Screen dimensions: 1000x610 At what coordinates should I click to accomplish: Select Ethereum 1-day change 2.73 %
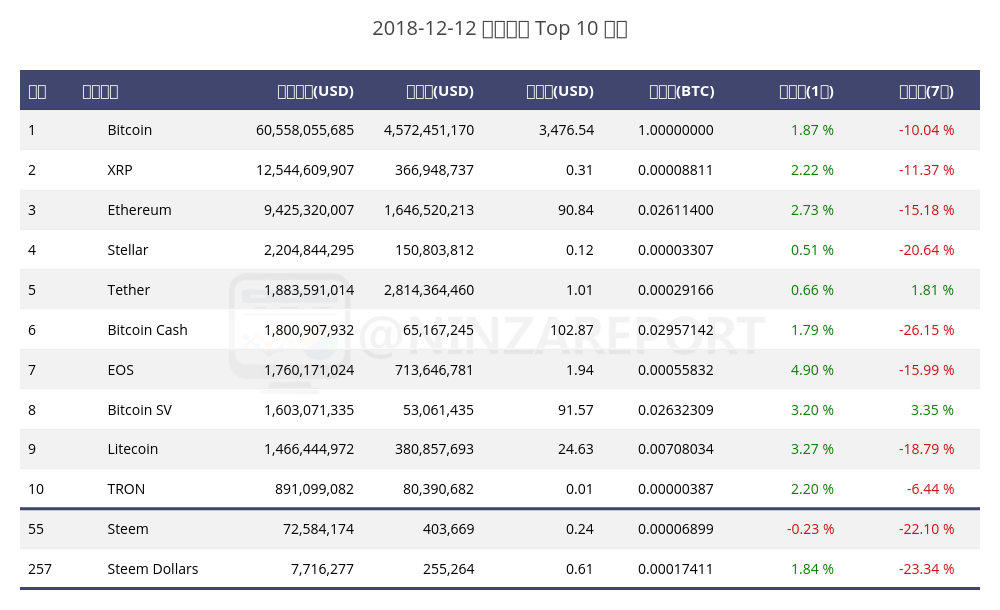point(812,210)
